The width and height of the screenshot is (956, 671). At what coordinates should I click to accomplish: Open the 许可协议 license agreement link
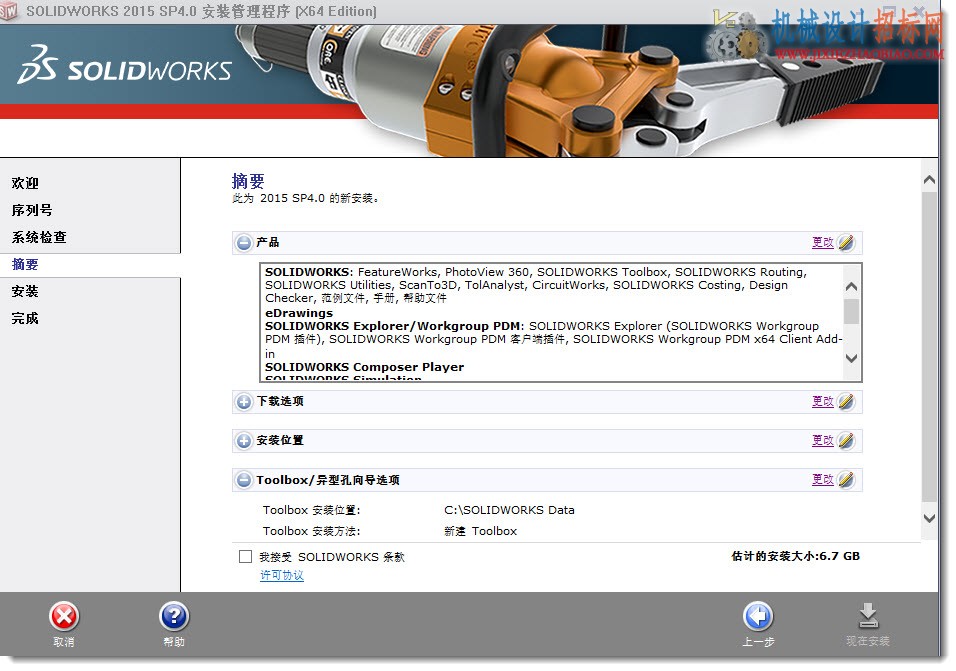[282, 575]
